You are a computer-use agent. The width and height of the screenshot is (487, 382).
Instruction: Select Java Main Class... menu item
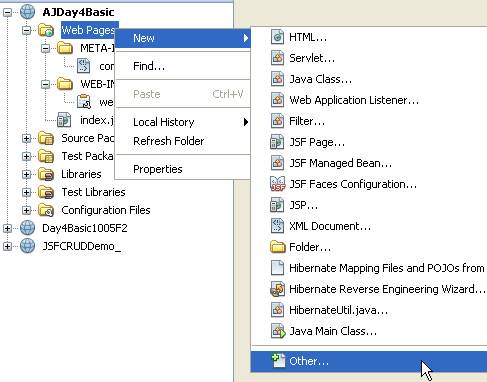[369, 331]
